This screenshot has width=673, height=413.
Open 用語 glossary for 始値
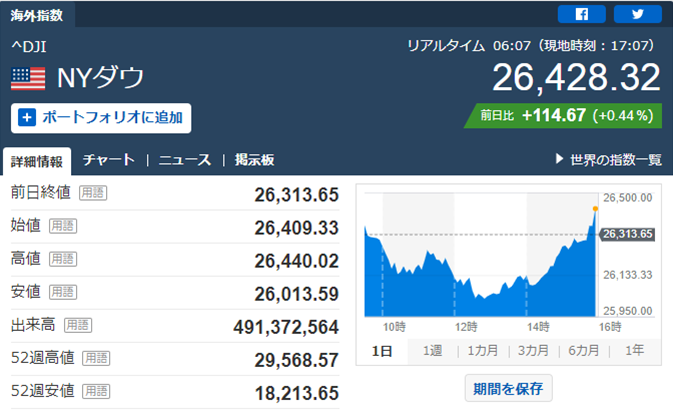click(x=63, y=226)
